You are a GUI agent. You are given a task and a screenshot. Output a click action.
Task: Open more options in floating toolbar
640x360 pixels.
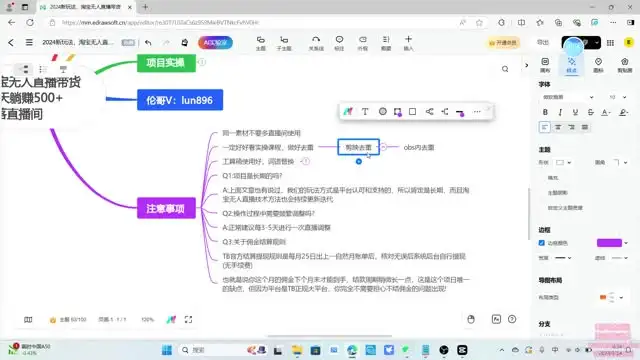(477, 111)
